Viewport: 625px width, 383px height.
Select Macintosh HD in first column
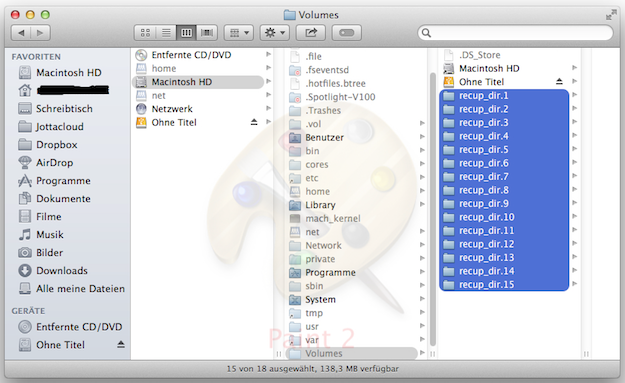pyautogui.click(x=198, y=82)
